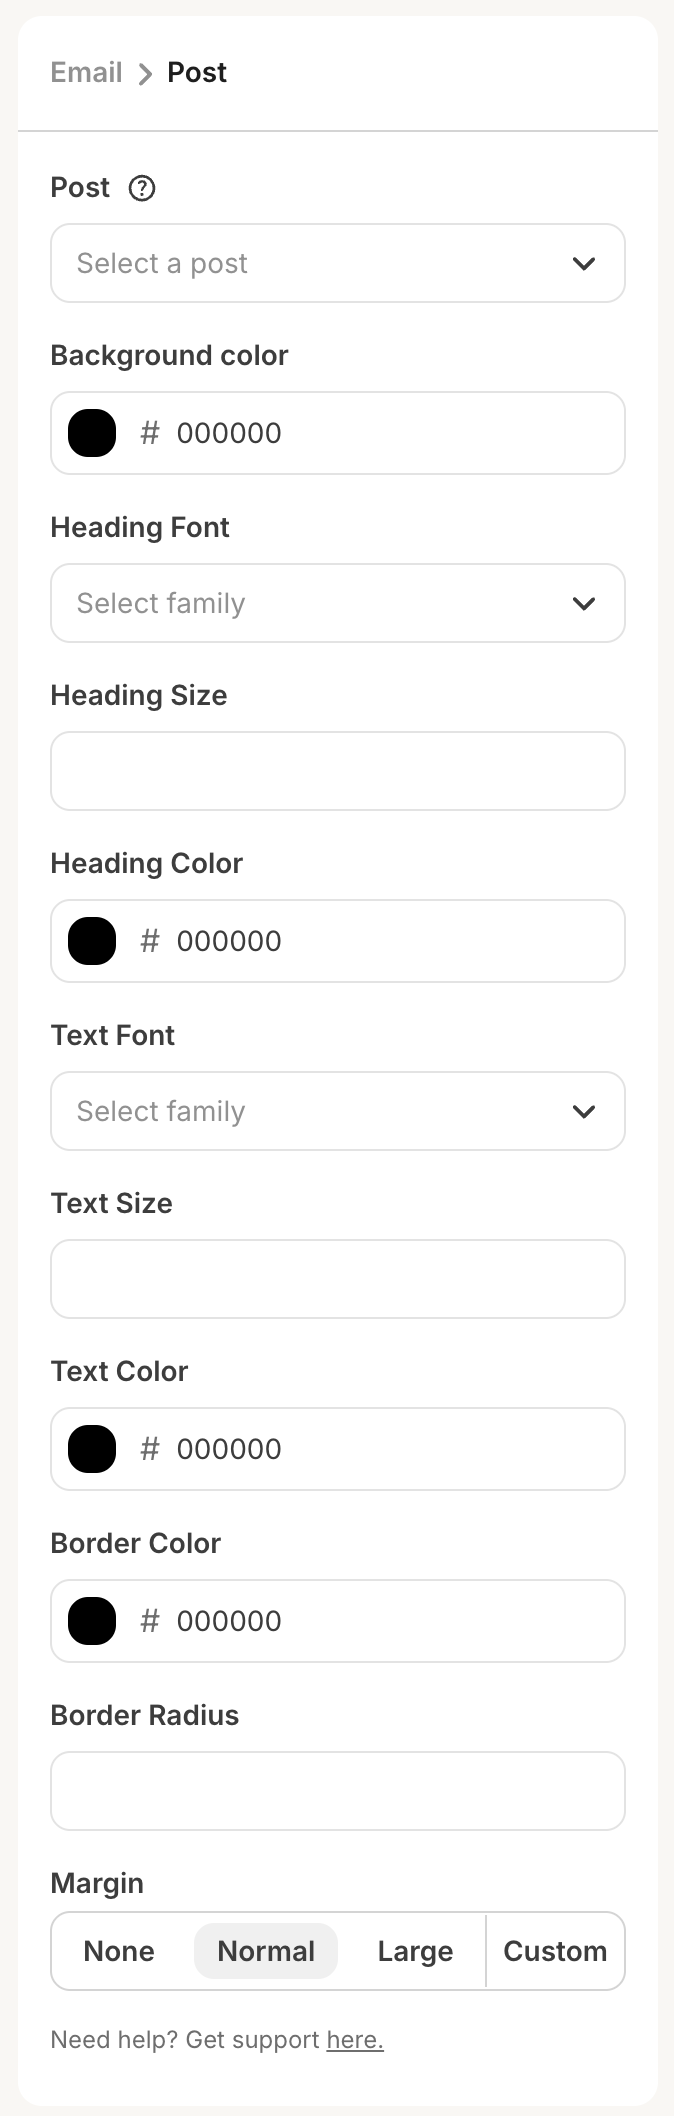Select the Custom margin option
The width and height of the screenshot is (674, 2116).
pos(555,1951)
